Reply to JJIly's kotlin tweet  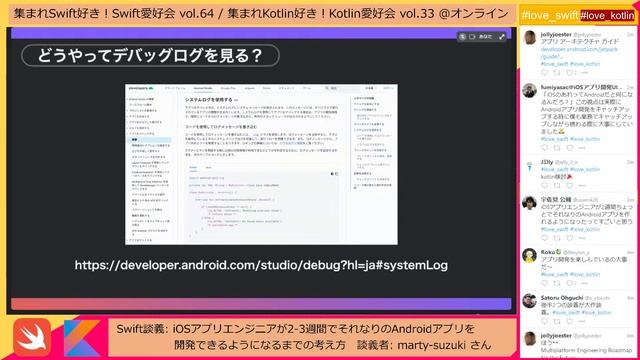tap(544, 185)
